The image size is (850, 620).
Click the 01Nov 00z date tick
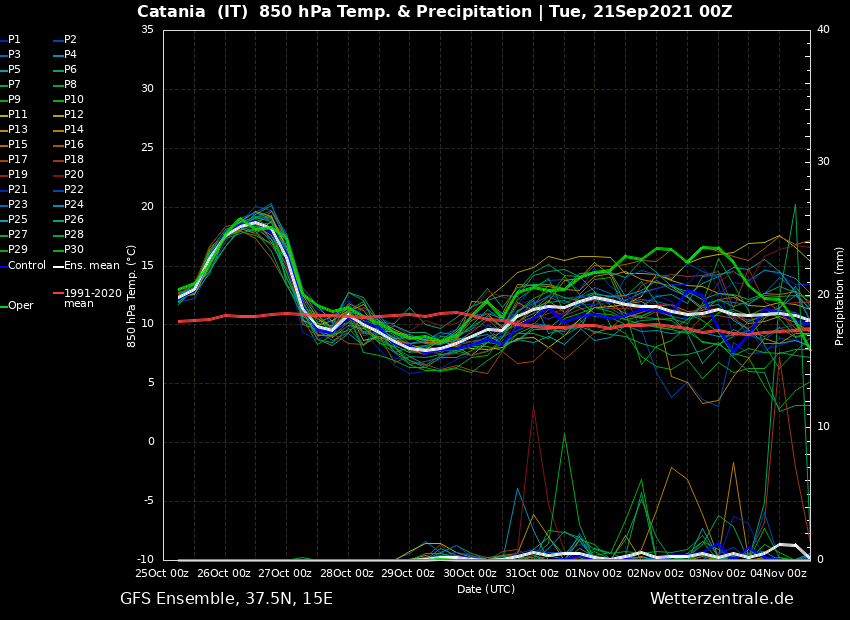(593, 573)
